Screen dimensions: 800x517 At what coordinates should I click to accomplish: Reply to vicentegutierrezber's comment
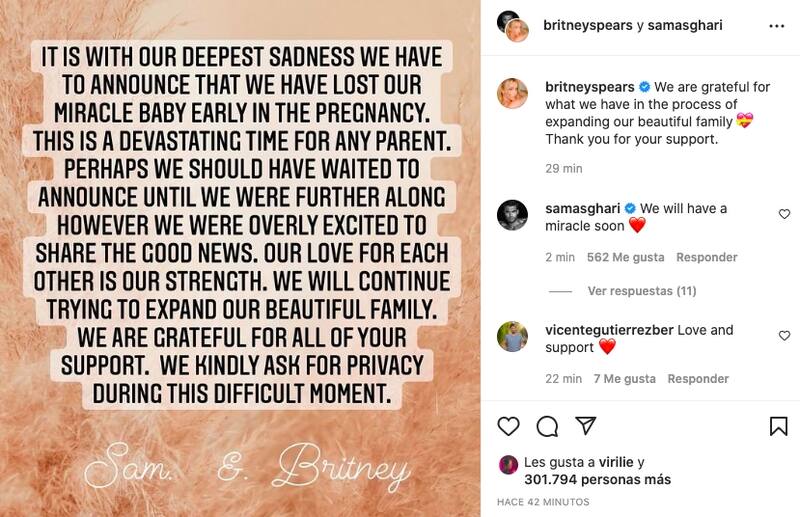click(x=698, y=379)
